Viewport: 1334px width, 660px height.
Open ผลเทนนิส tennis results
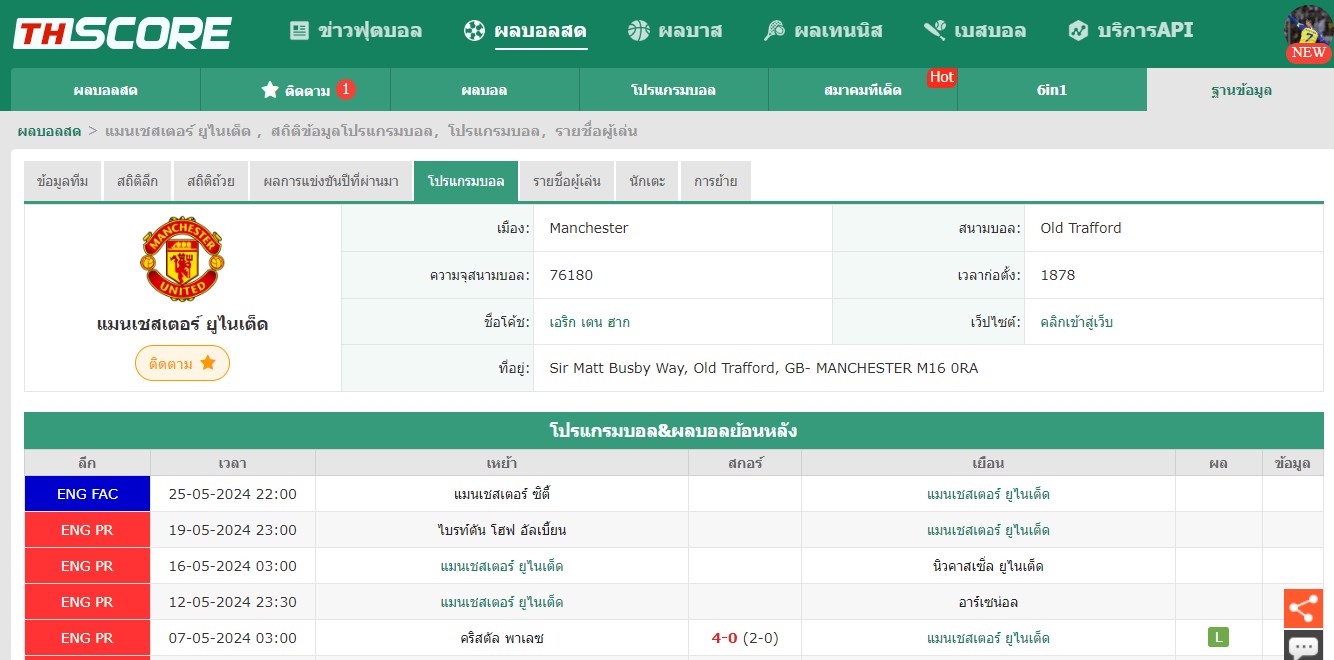[823, 30]
